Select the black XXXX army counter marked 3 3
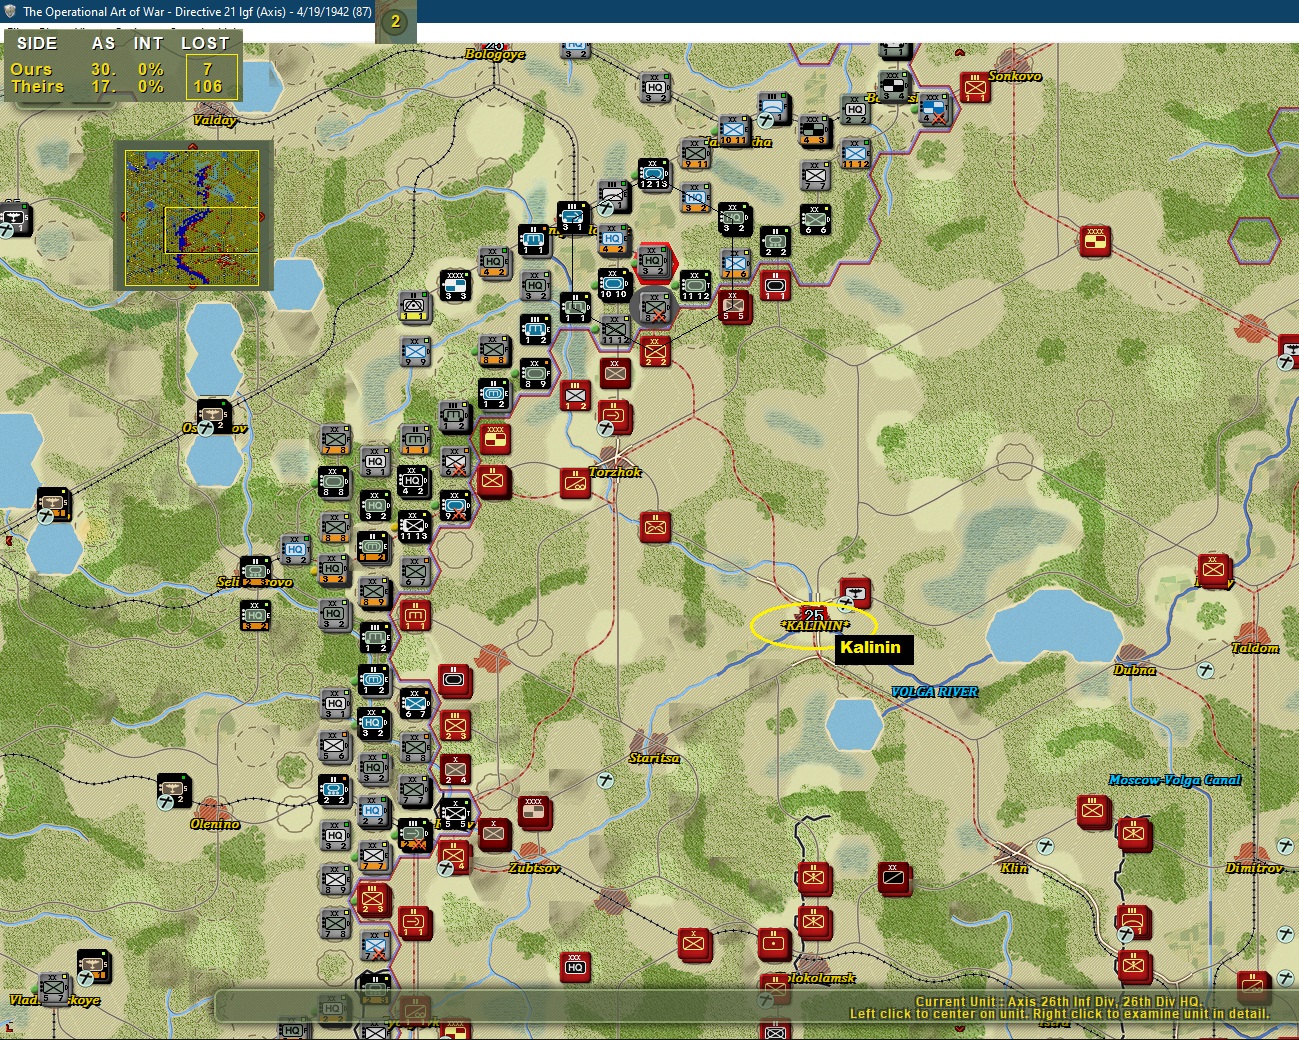This screenshot has width=1299, height=1040. [x=455, y=285]
